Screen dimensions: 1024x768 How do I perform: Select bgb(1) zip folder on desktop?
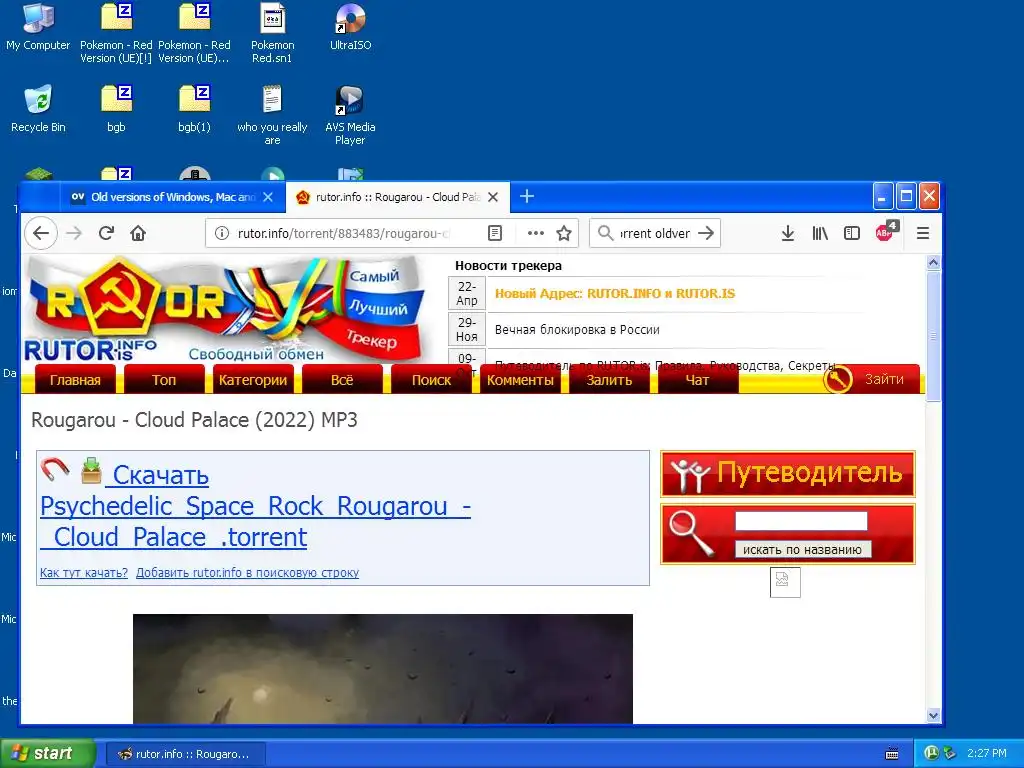coord(195,109)
